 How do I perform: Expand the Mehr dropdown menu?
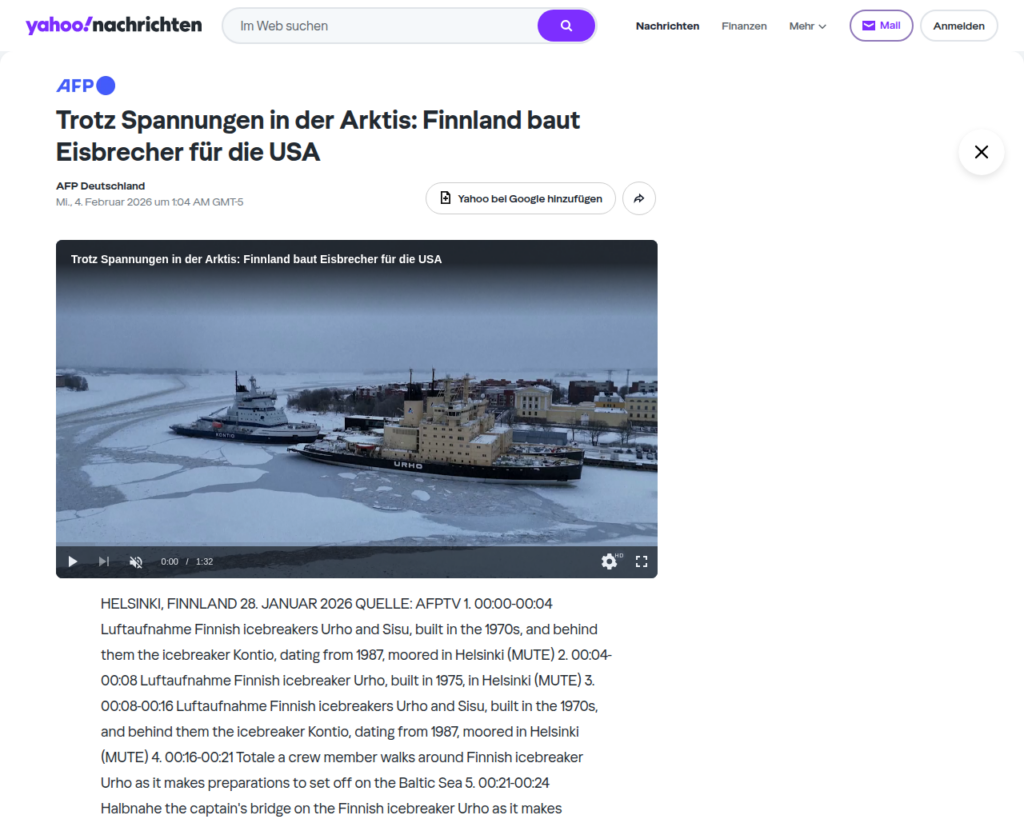(x=807, y=26)
